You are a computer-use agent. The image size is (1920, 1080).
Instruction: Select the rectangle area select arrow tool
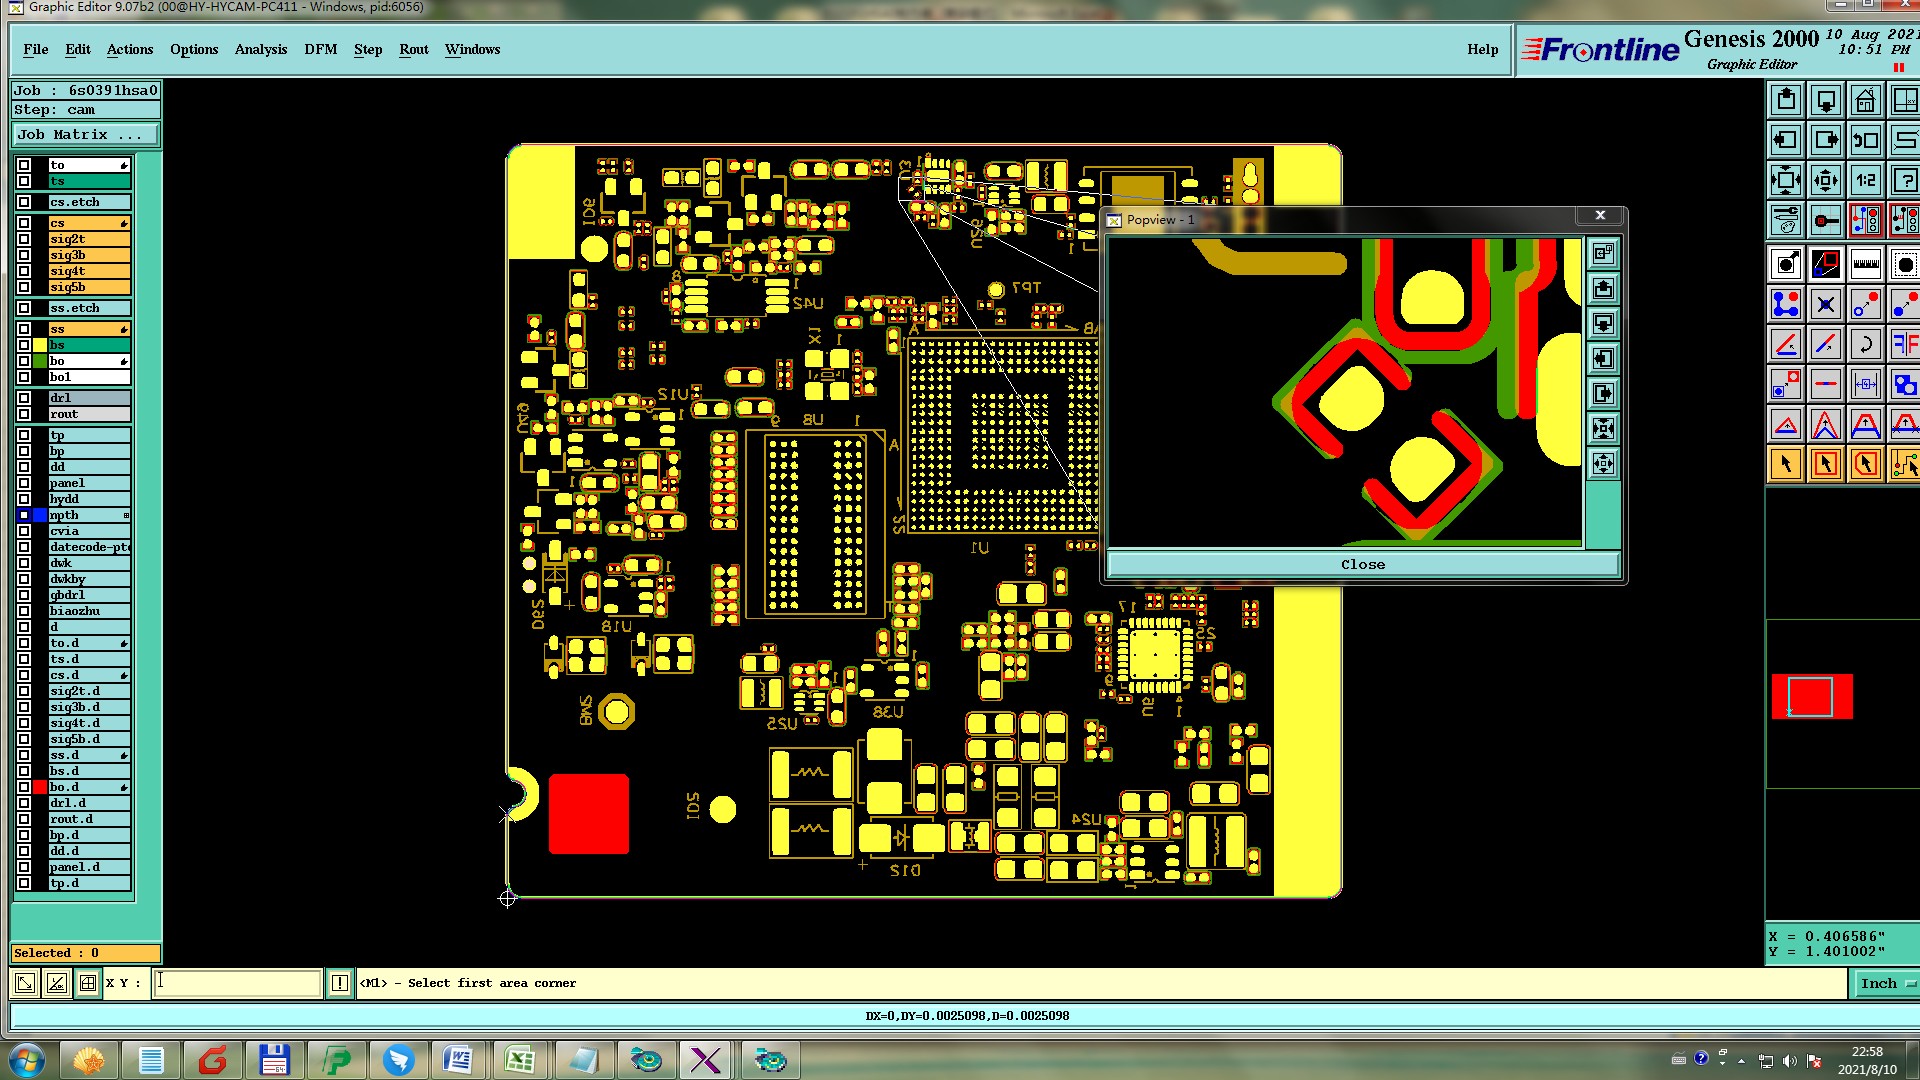coord(1826,464)
